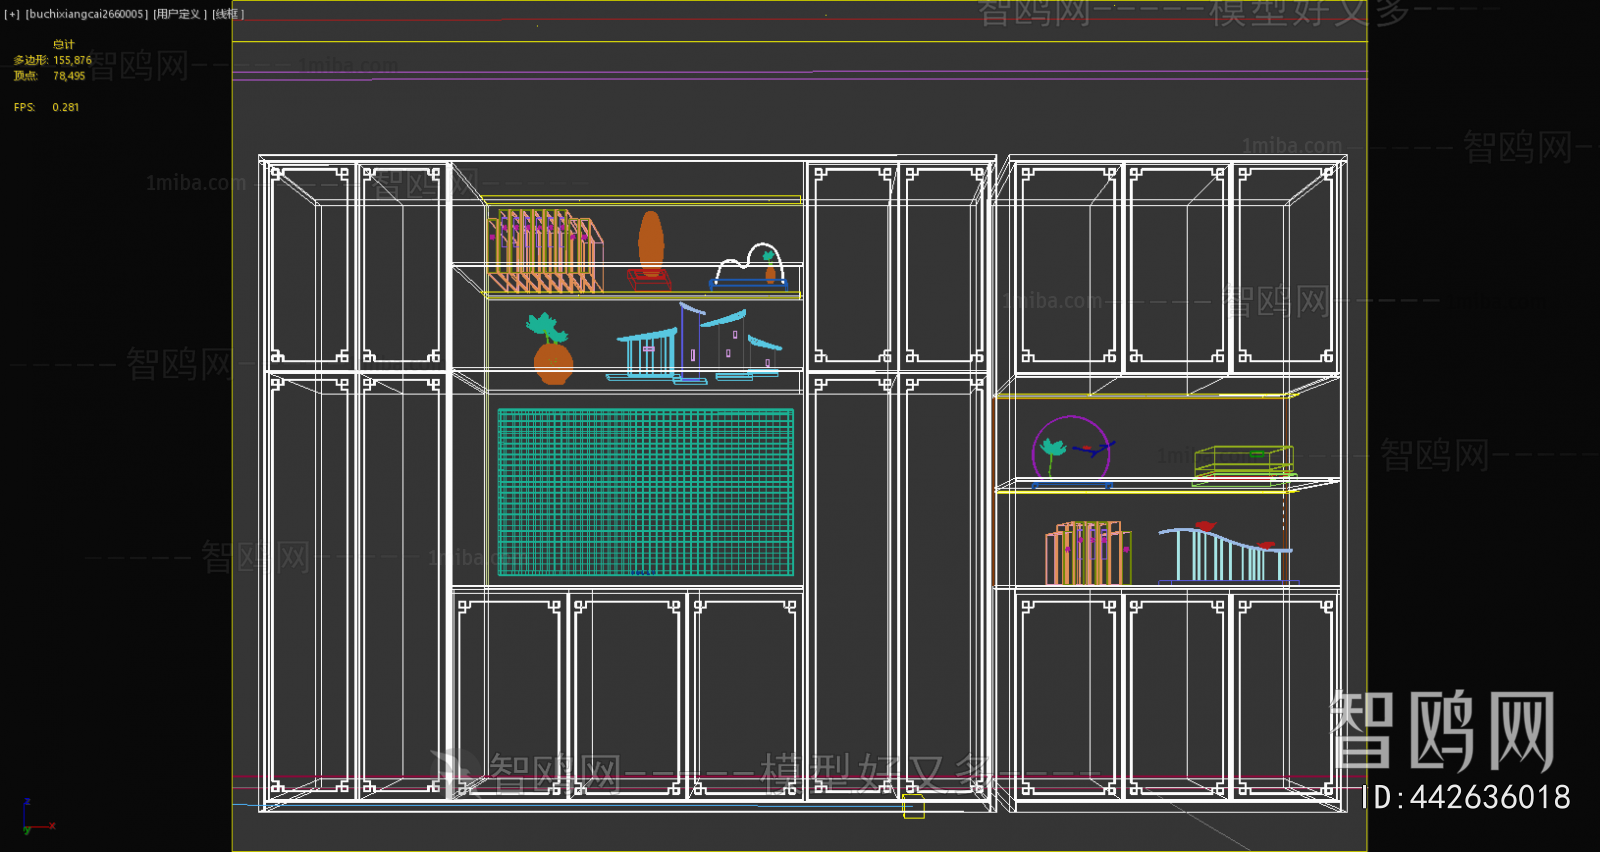Viewport: 1600px width, 852px height.
Task: Select the pink books on top shelf
Action: pyautogui.click(x=544, y=252)
